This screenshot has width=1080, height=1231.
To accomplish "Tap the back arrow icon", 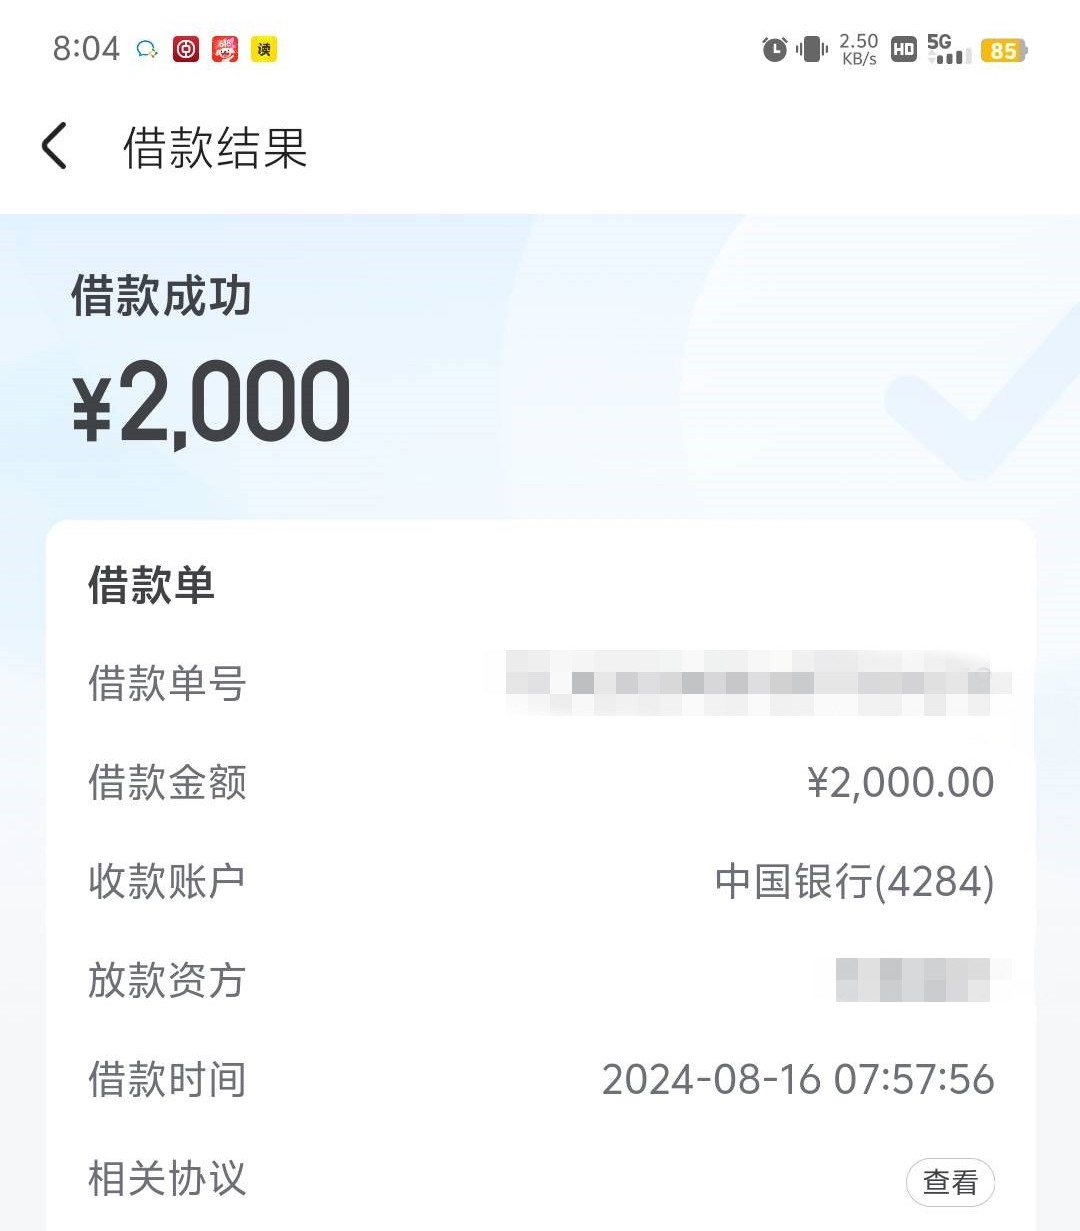I will click(54, 146).
